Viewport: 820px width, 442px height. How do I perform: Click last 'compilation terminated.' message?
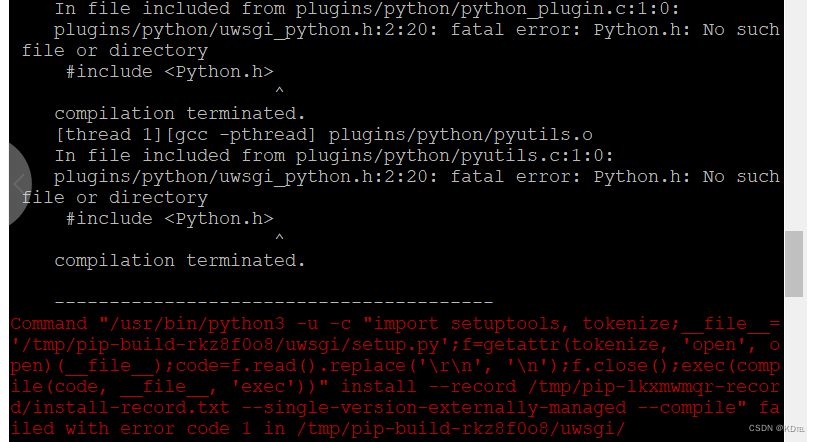coord(180,260)
